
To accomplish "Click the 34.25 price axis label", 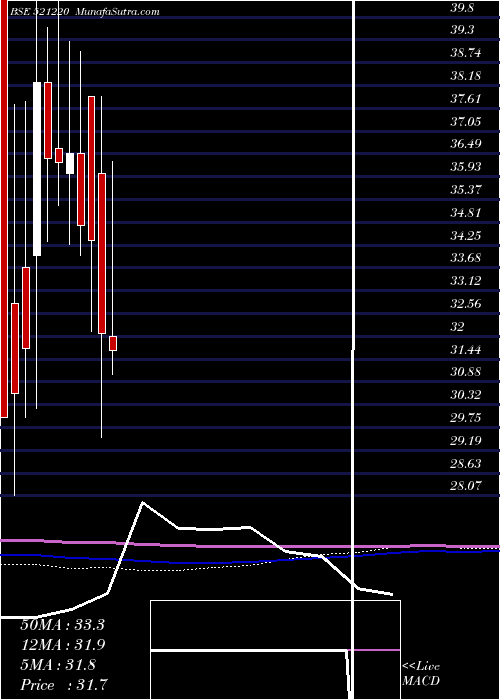I will pyautogui.click(x=465, y=235).
